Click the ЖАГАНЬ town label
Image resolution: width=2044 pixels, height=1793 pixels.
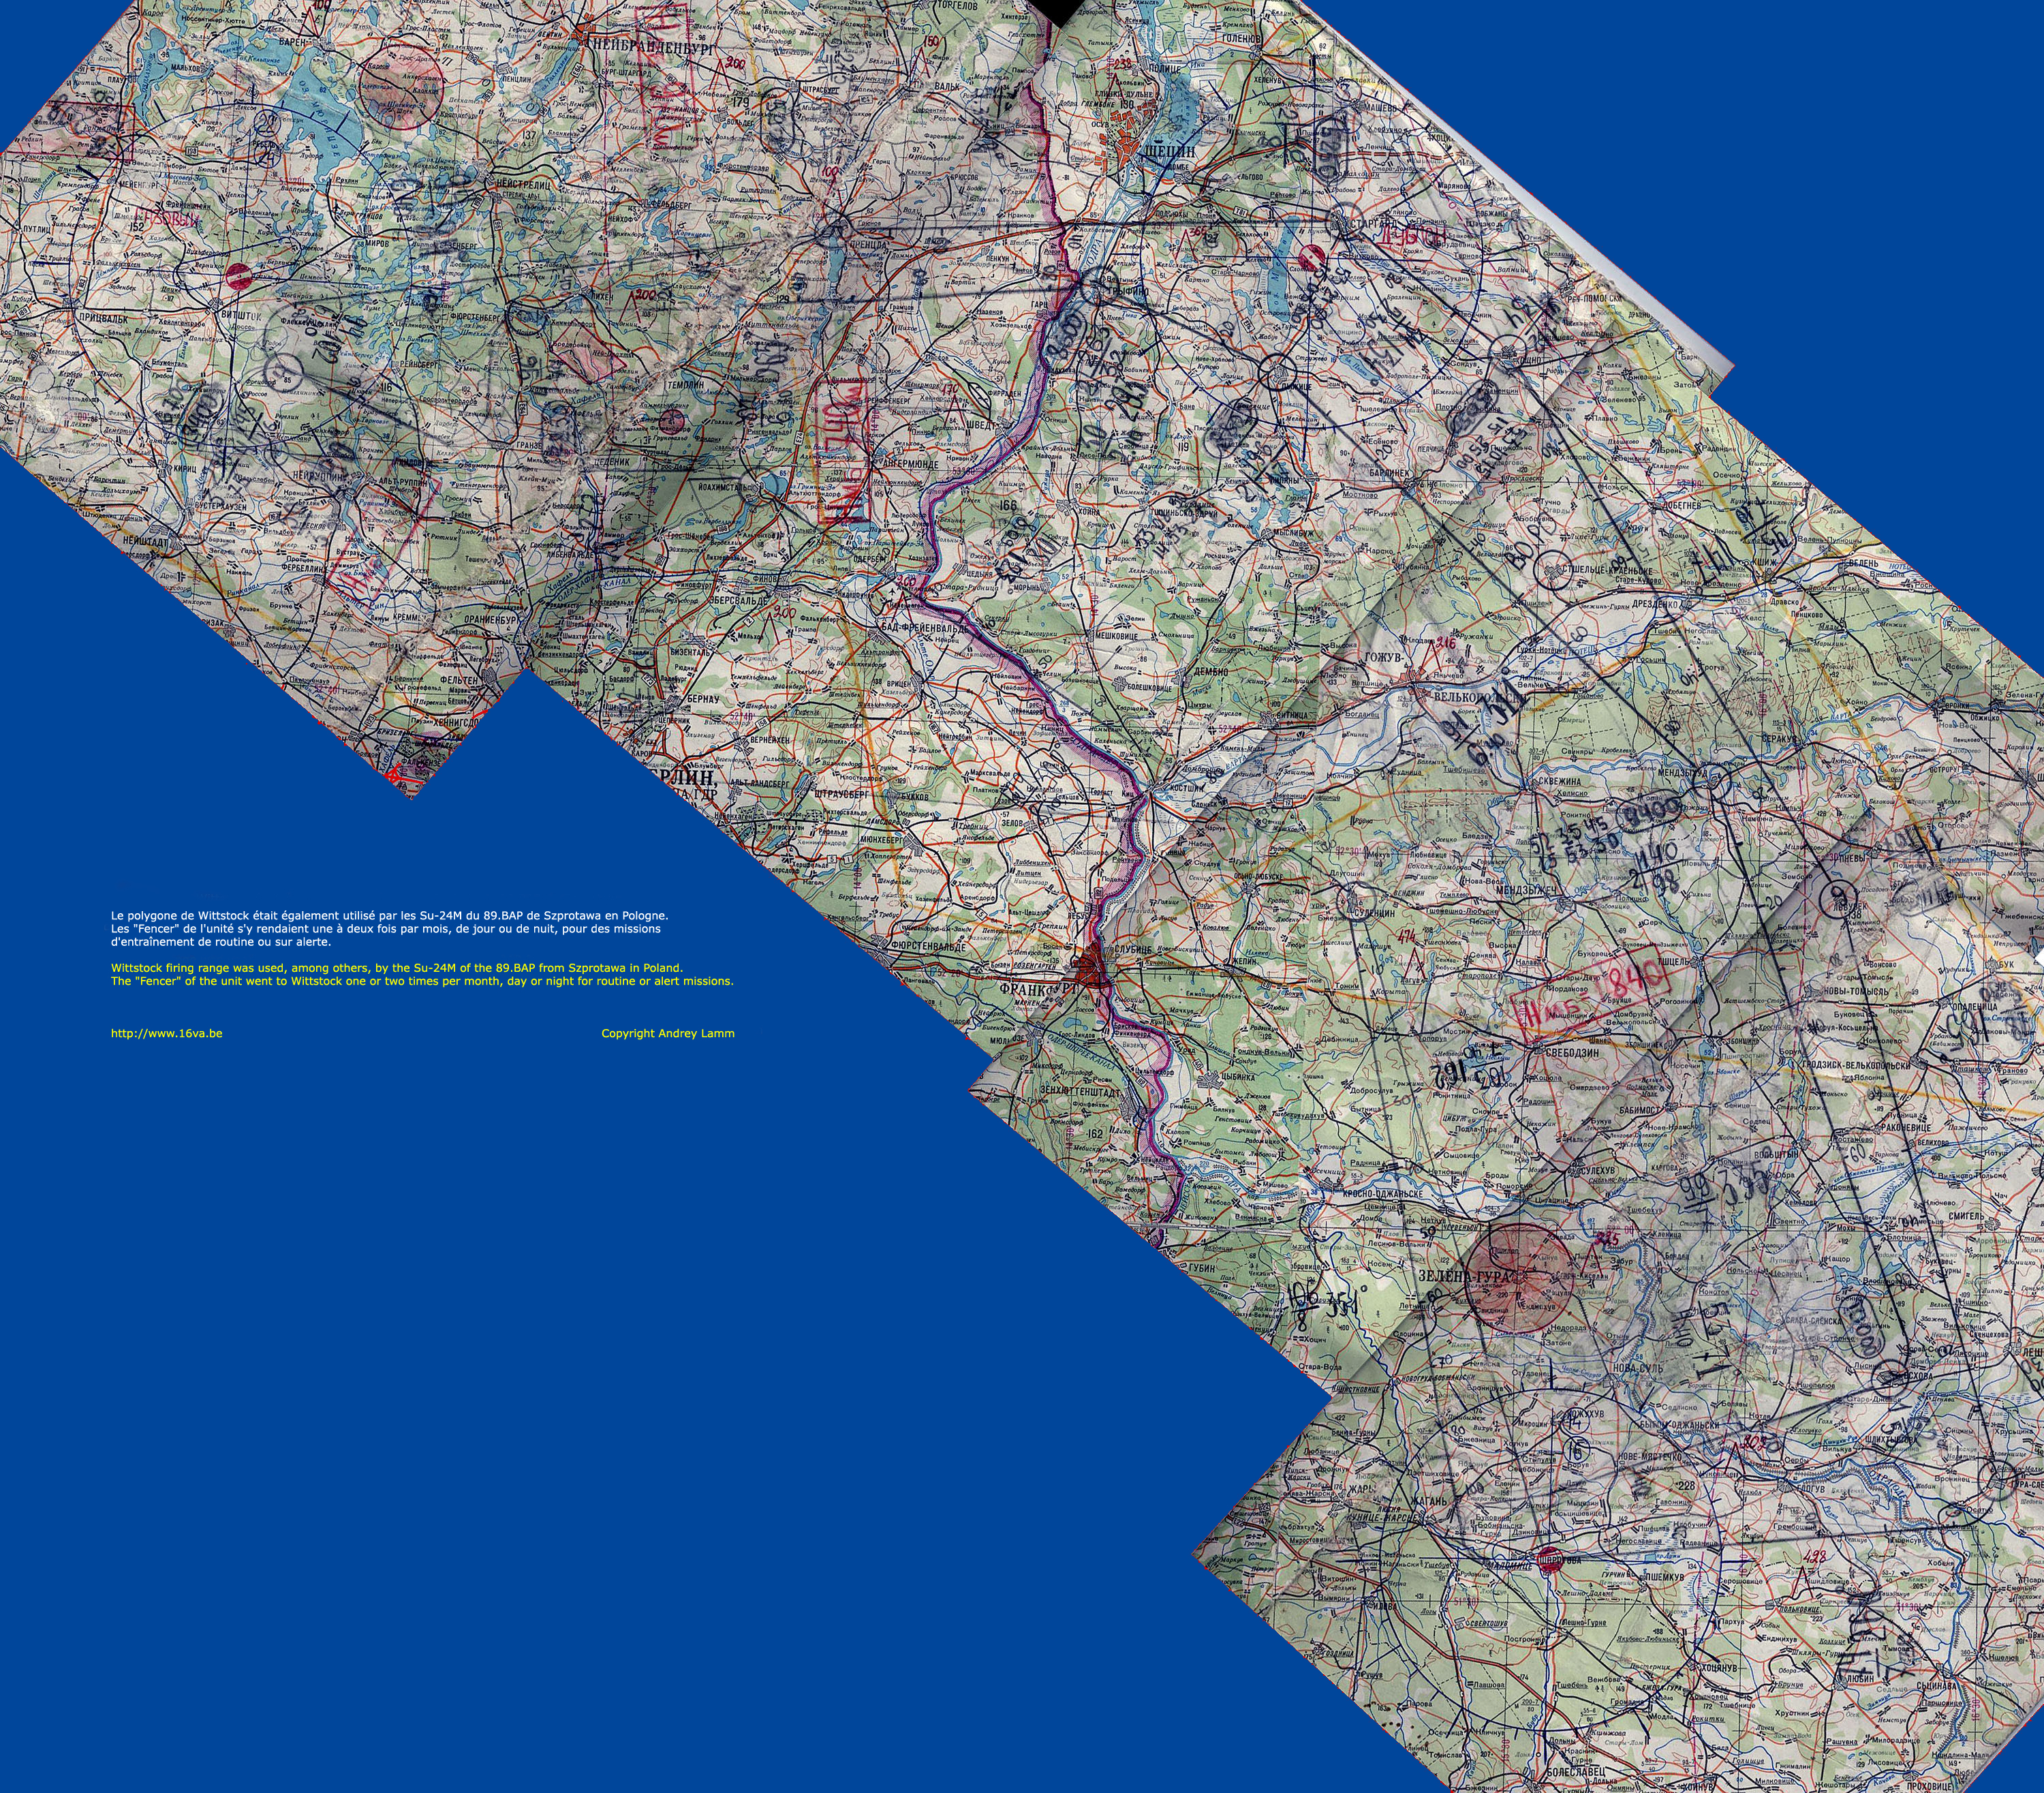pos(1428,1501)
